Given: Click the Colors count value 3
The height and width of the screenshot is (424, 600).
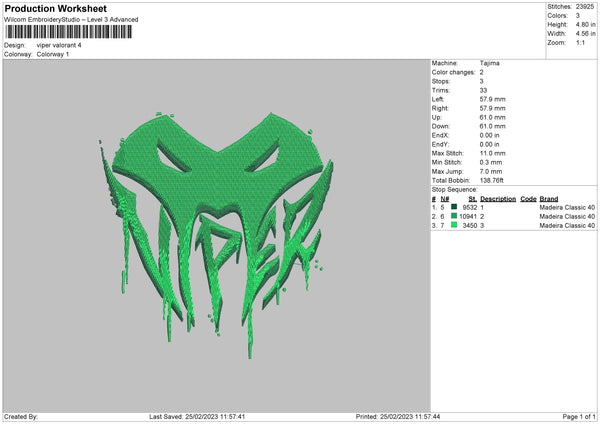Looking at the screenshot, I should [577, 16].
